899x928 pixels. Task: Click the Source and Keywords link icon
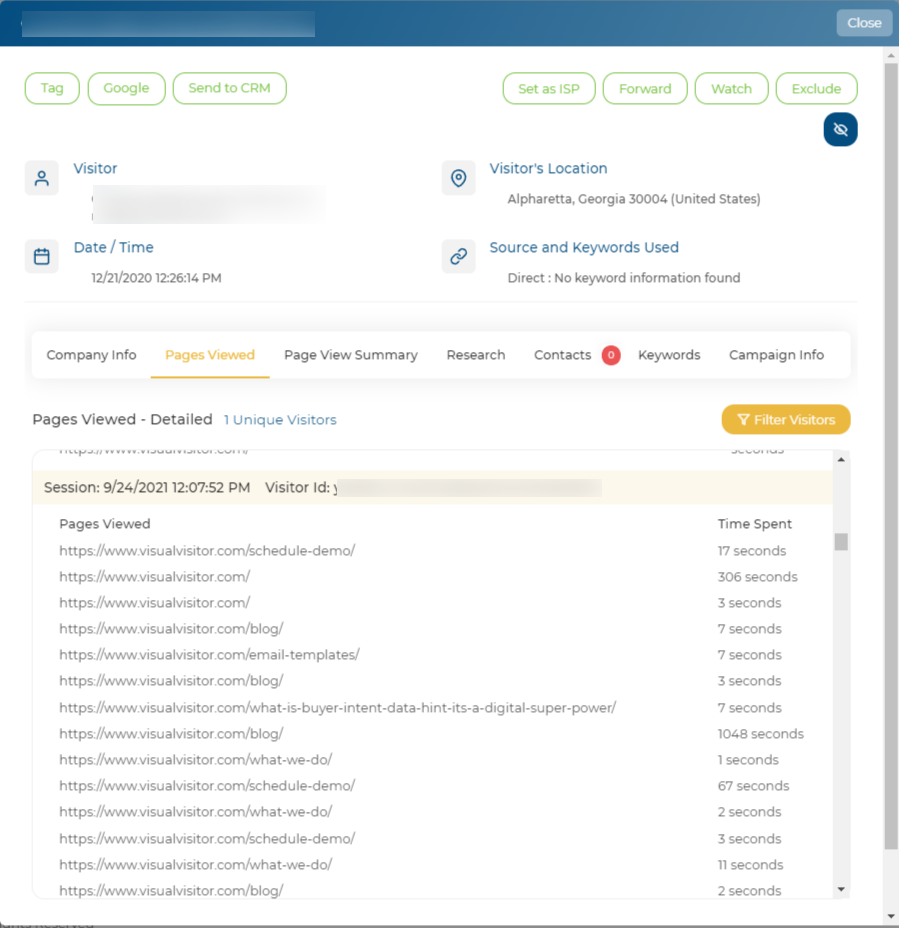pyautogui.click(x=458, y=256)
